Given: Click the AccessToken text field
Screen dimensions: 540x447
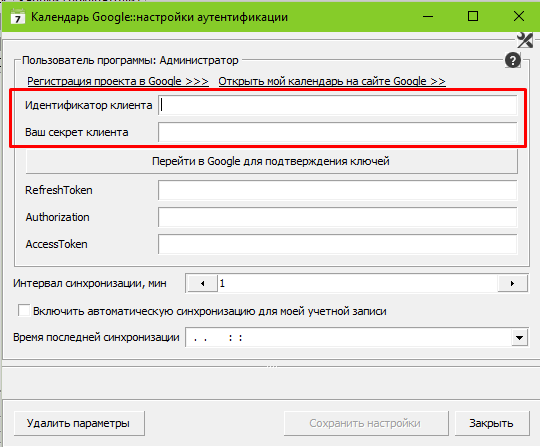Looking at the screenshot, I should pyautogui.click(x=338, y=244).
